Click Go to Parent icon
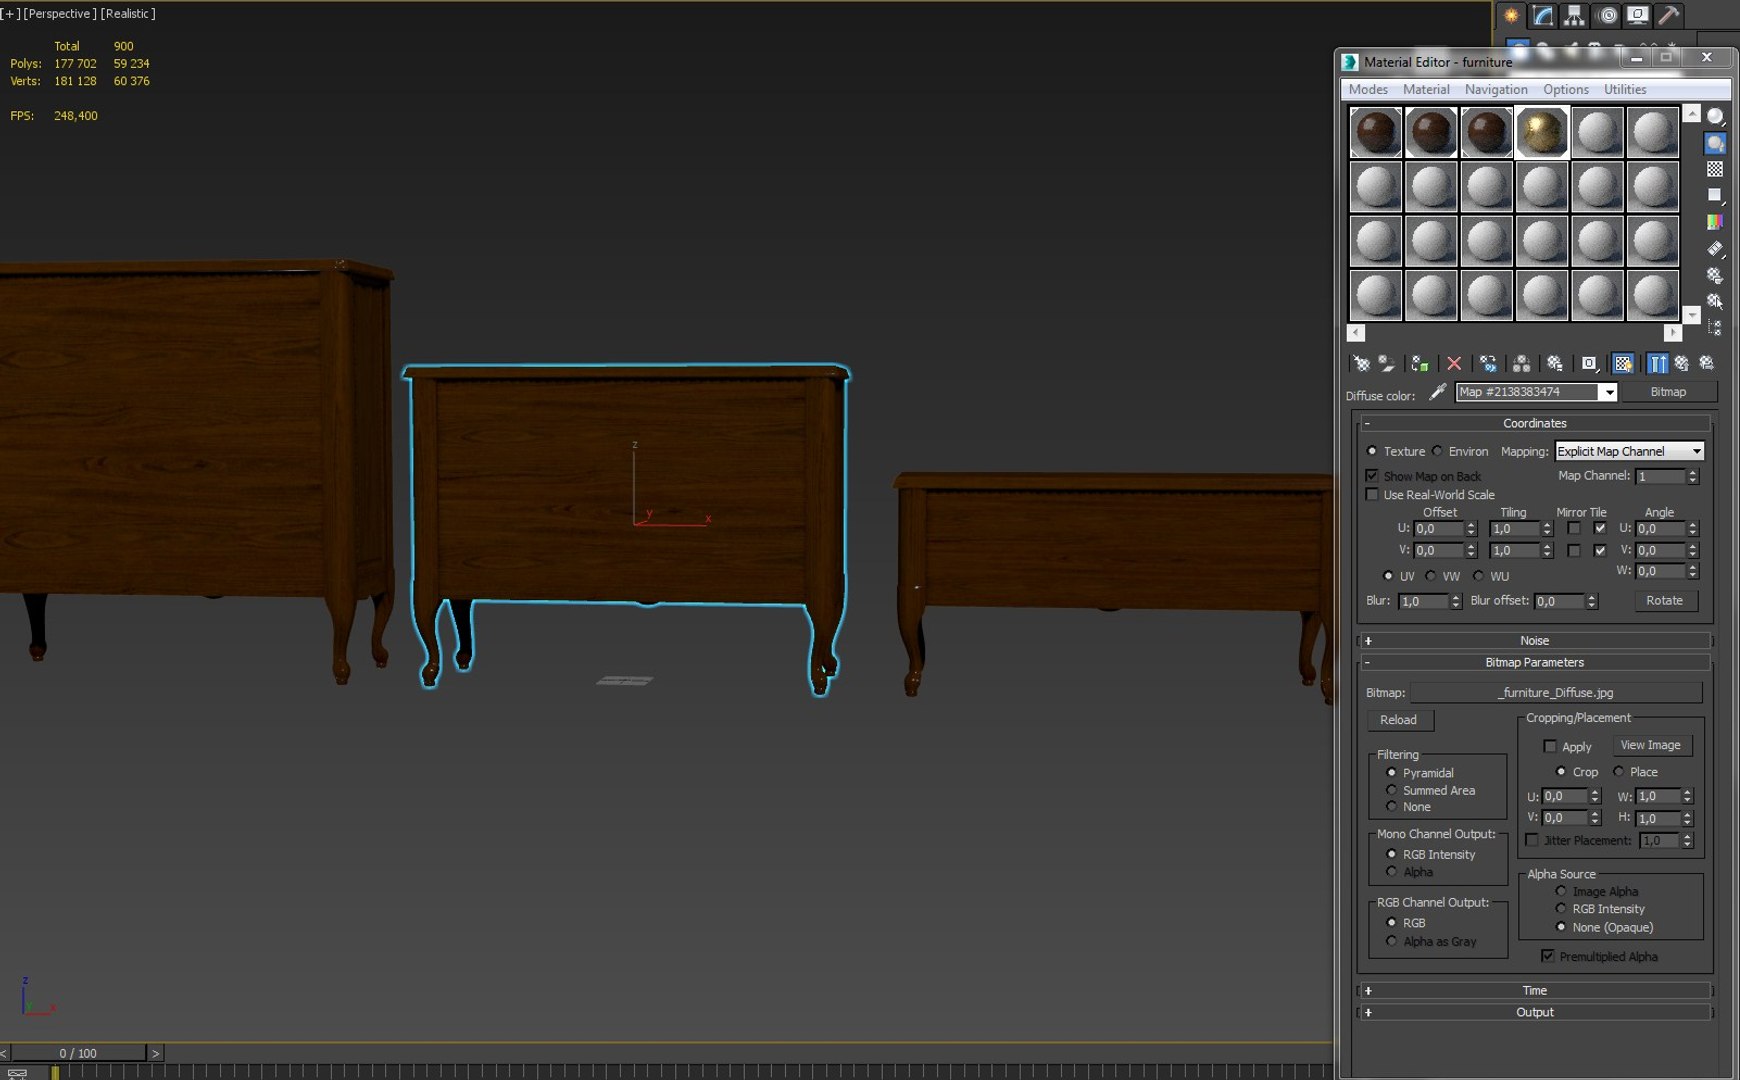The width and height of the screenshot is (1740, 1080). [1682, 363]
